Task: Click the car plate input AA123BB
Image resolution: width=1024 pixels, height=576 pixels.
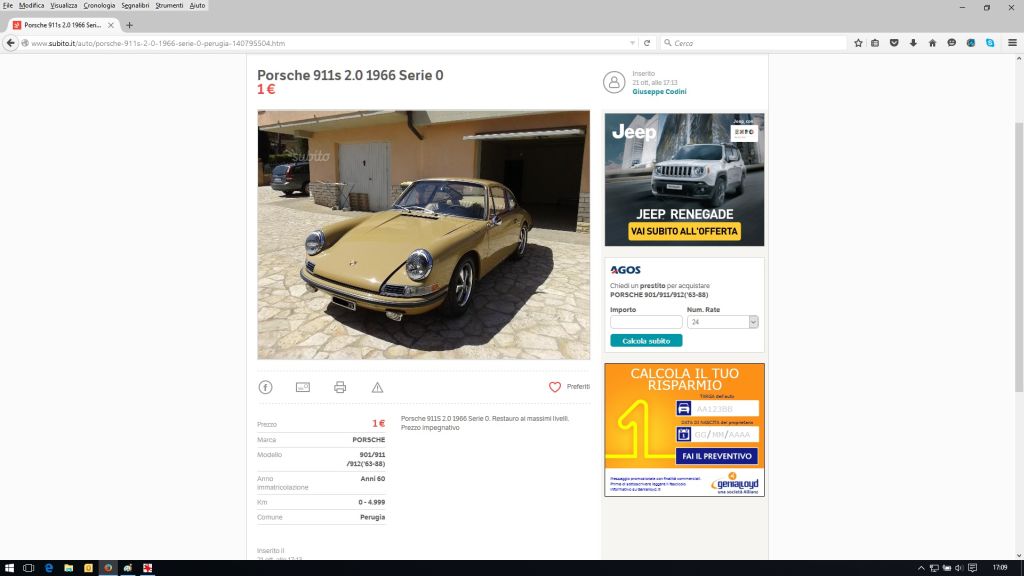Action: click(x=724, y=409)
